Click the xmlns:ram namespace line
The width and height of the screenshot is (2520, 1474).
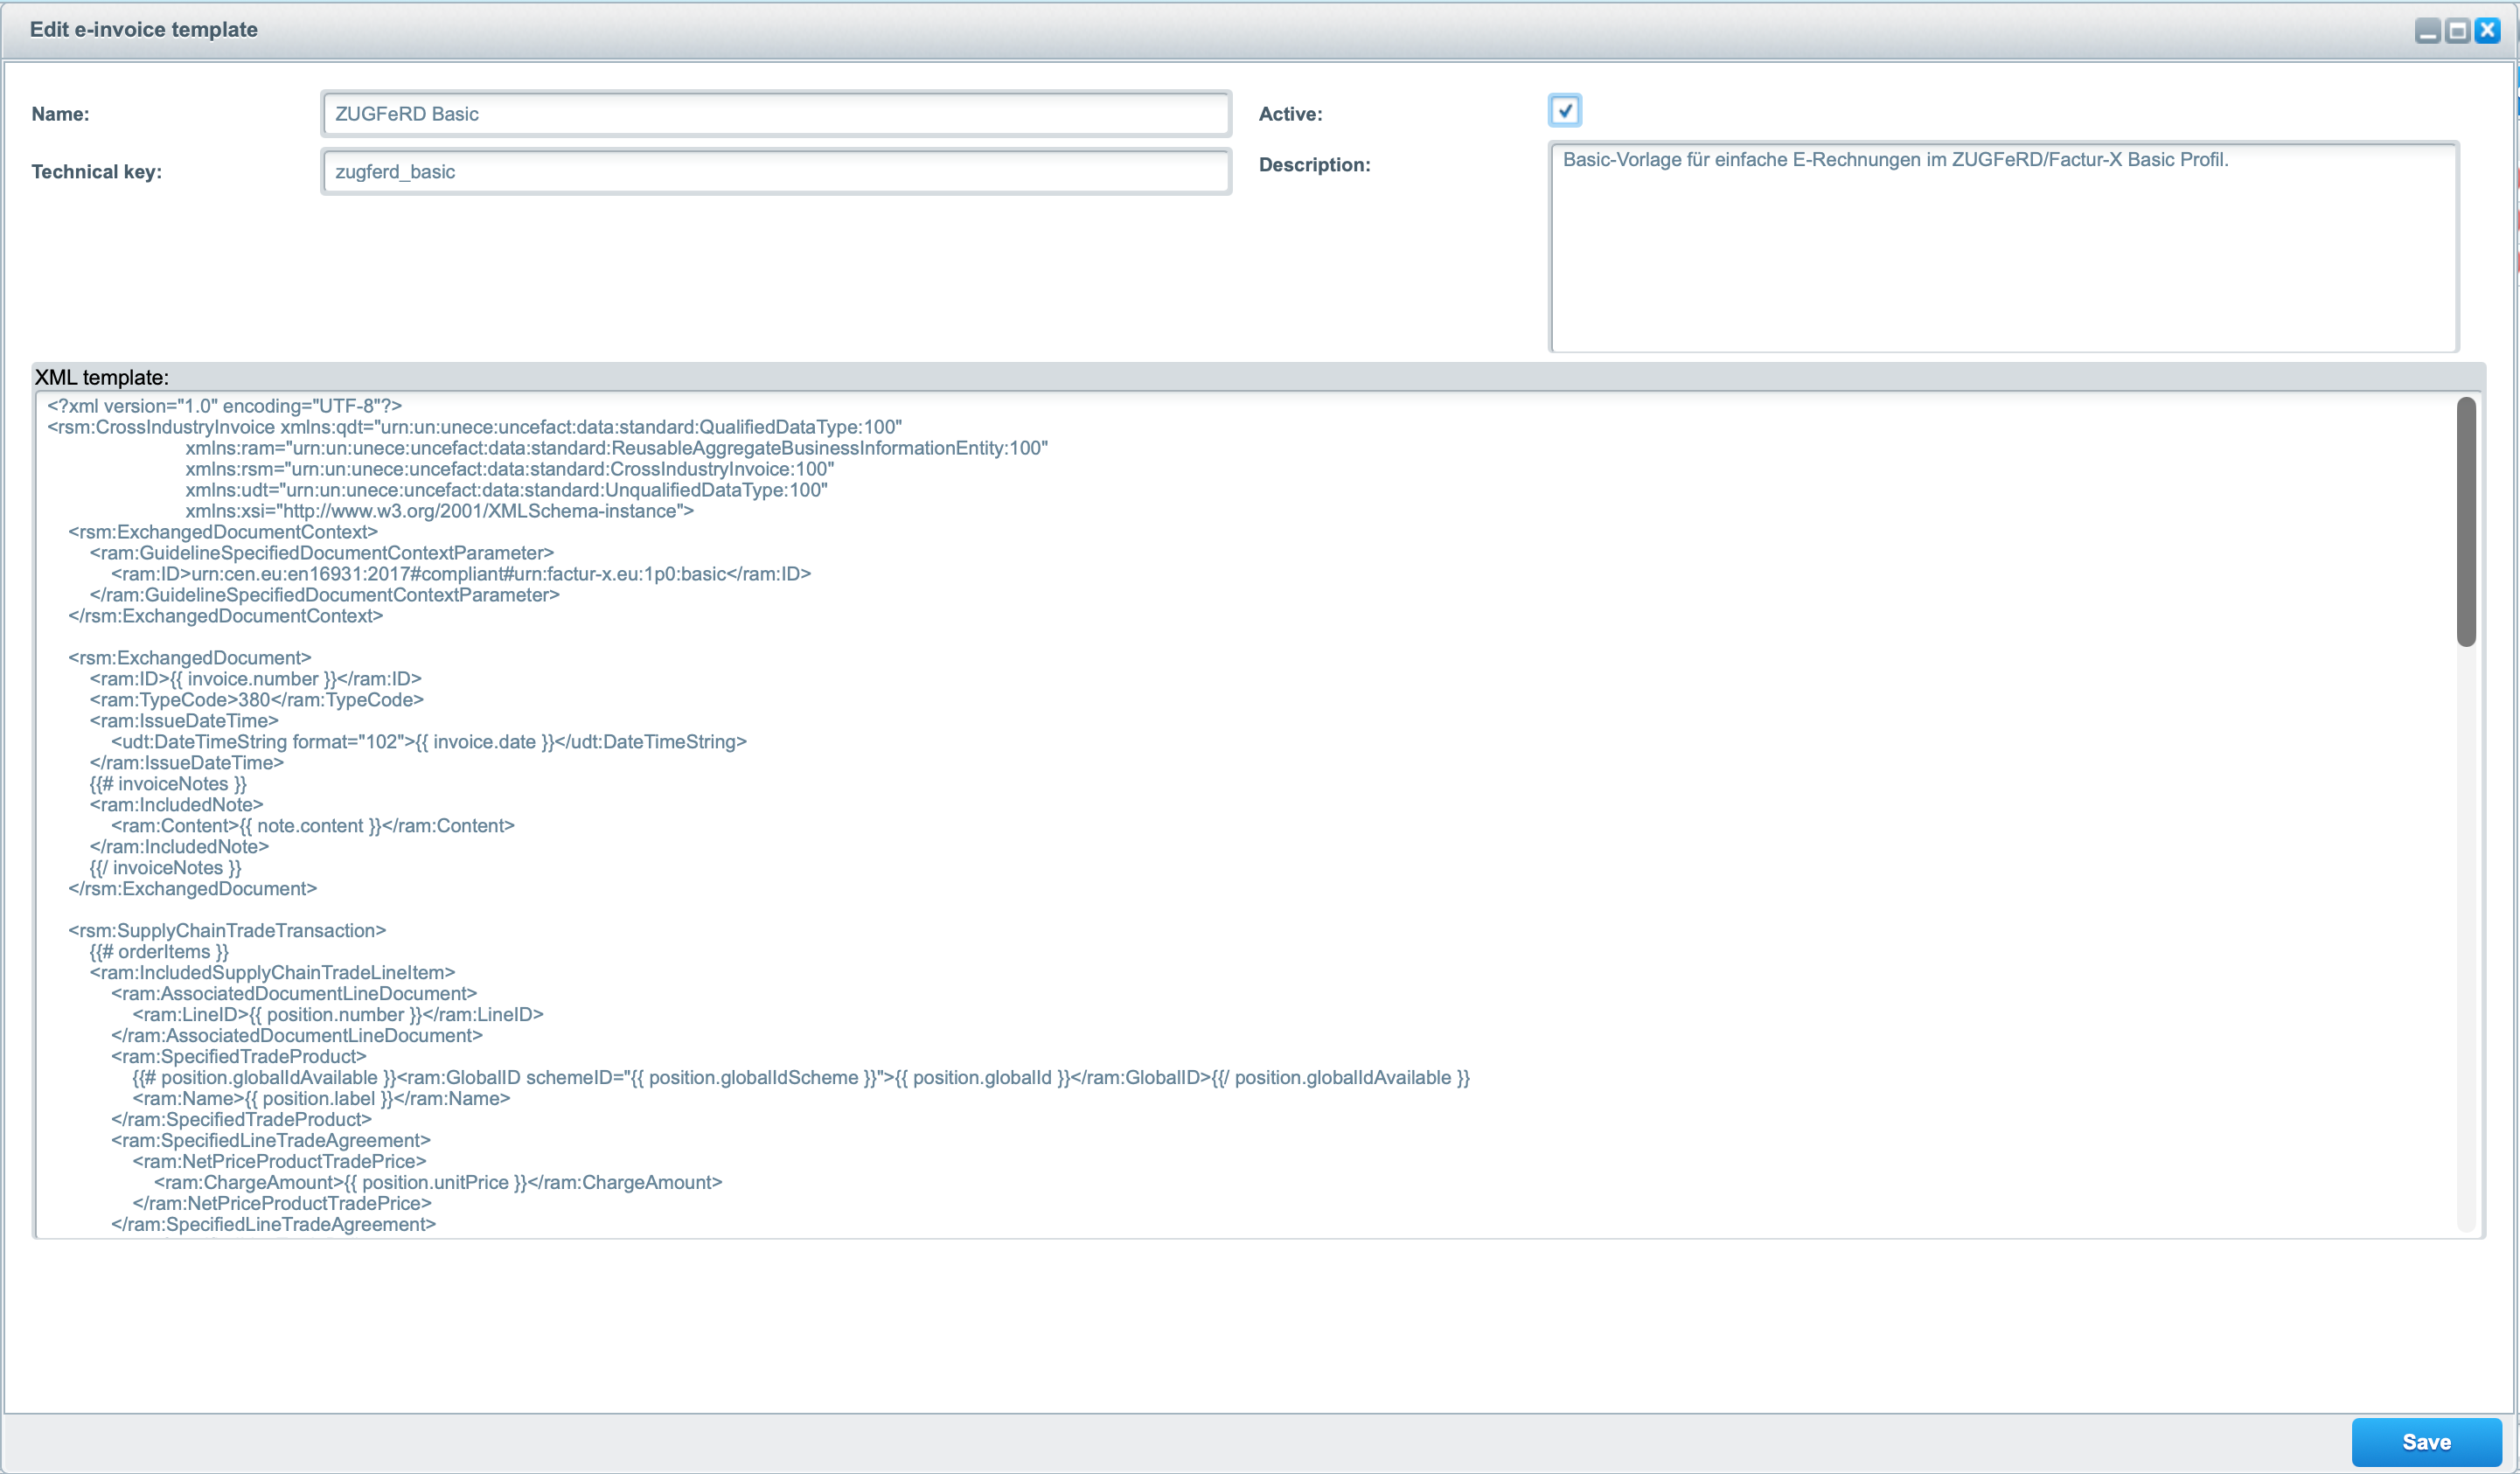pyautogui.click(x=616, y=448)
